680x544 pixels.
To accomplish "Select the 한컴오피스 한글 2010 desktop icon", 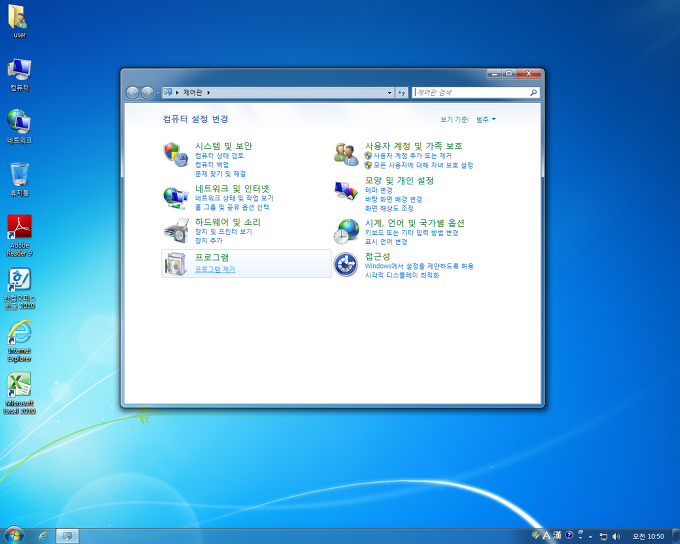I will coord(19,288).
